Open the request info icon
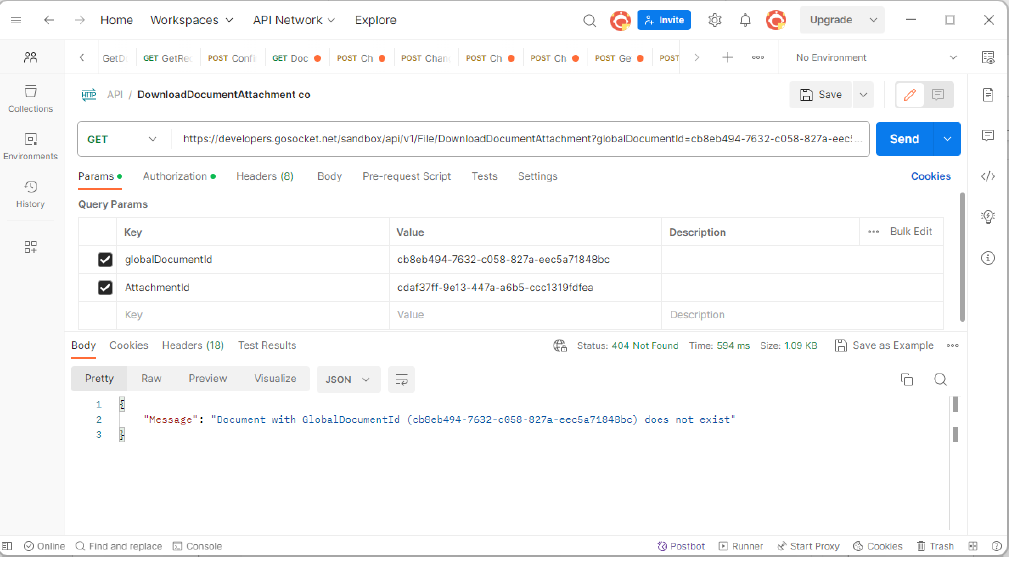 pyautogui.click(x=988, y=258)
